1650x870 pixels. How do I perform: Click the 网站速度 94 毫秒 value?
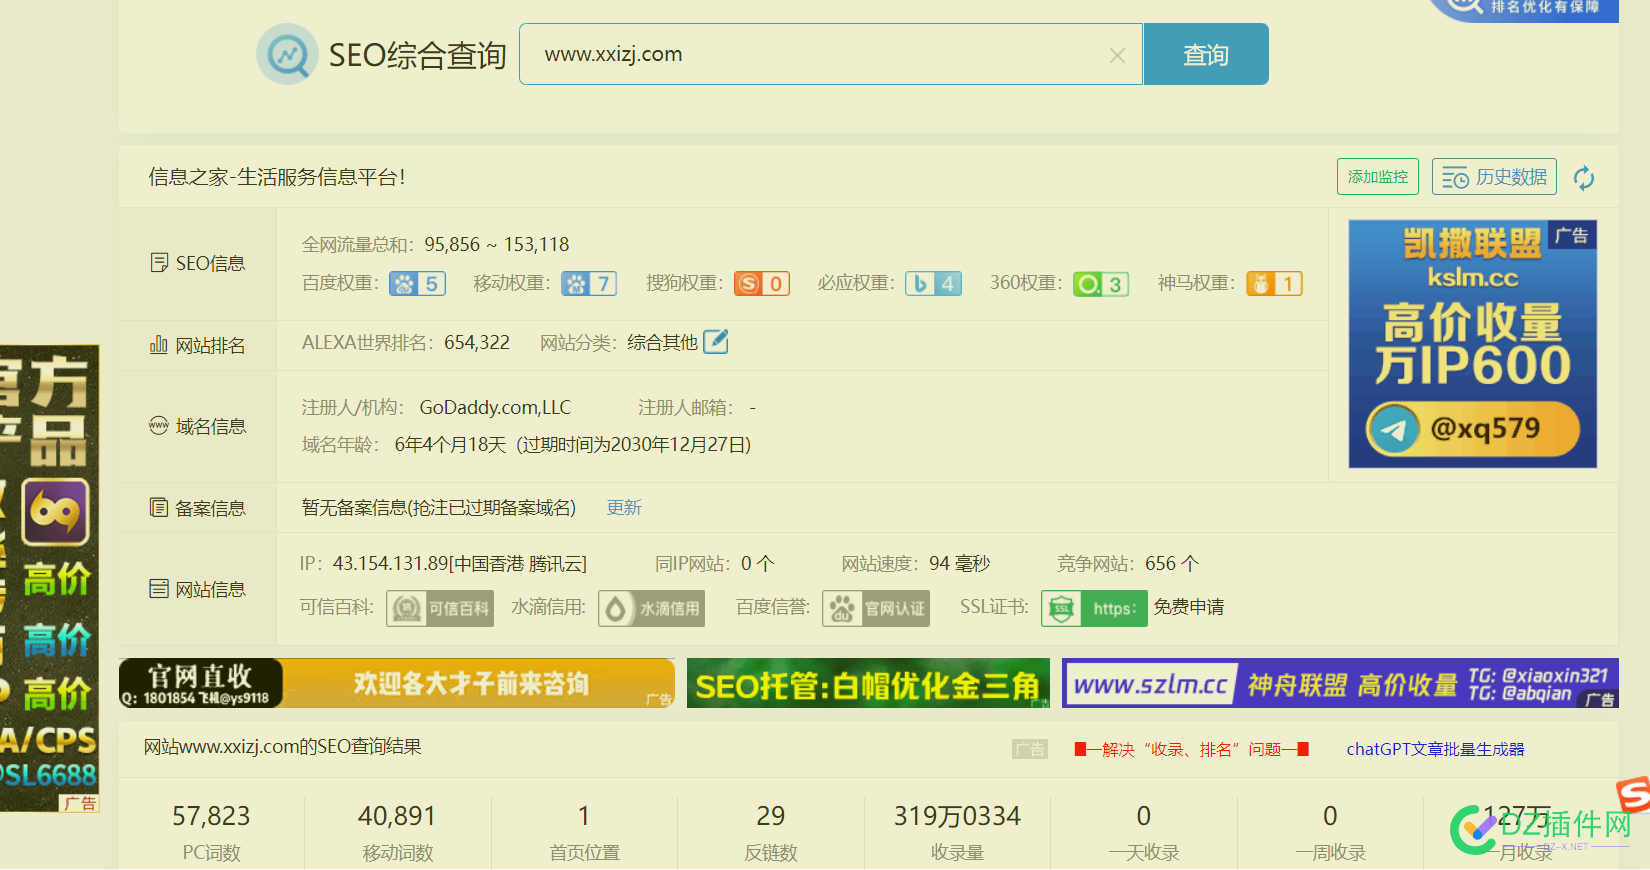pos(960,564)
